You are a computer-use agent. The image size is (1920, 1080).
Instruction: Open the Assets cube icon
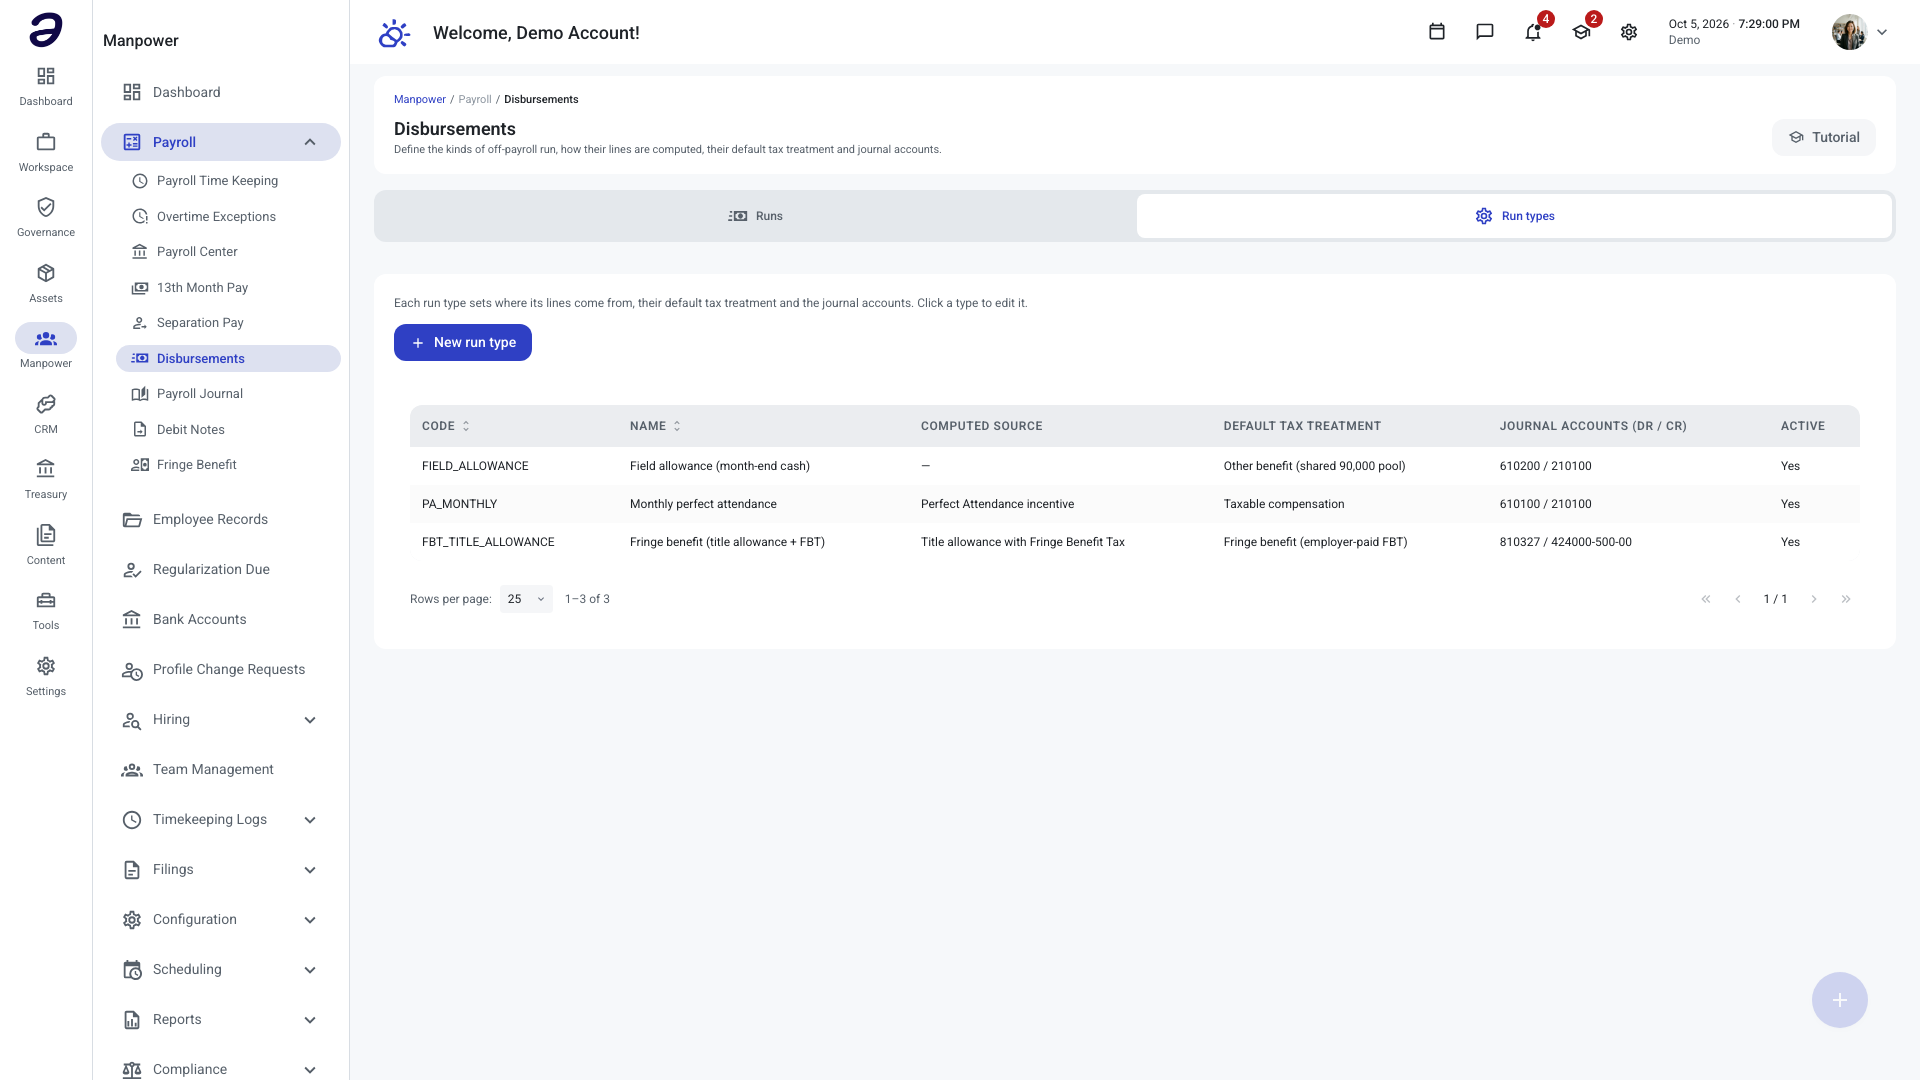point(46,273)
